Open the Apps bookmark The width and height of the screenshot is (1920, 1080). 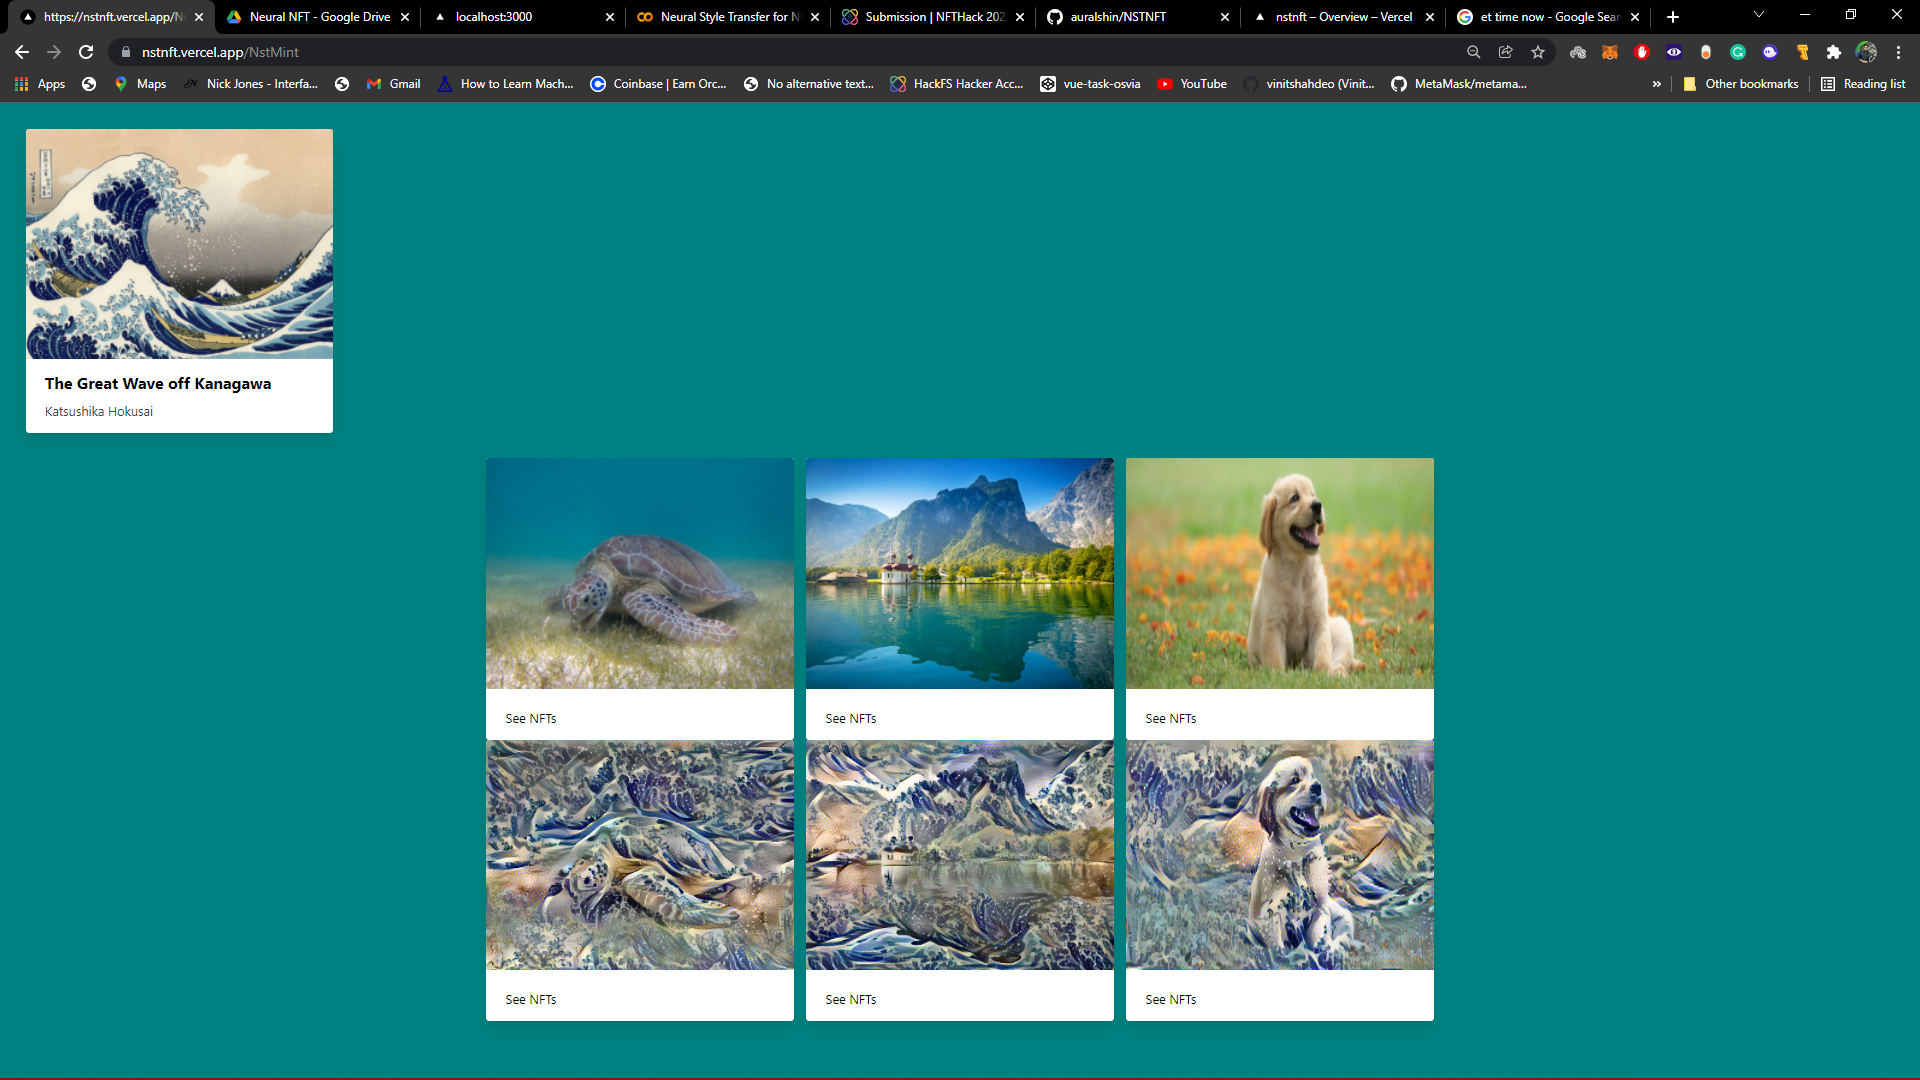[x=40, y=84]
